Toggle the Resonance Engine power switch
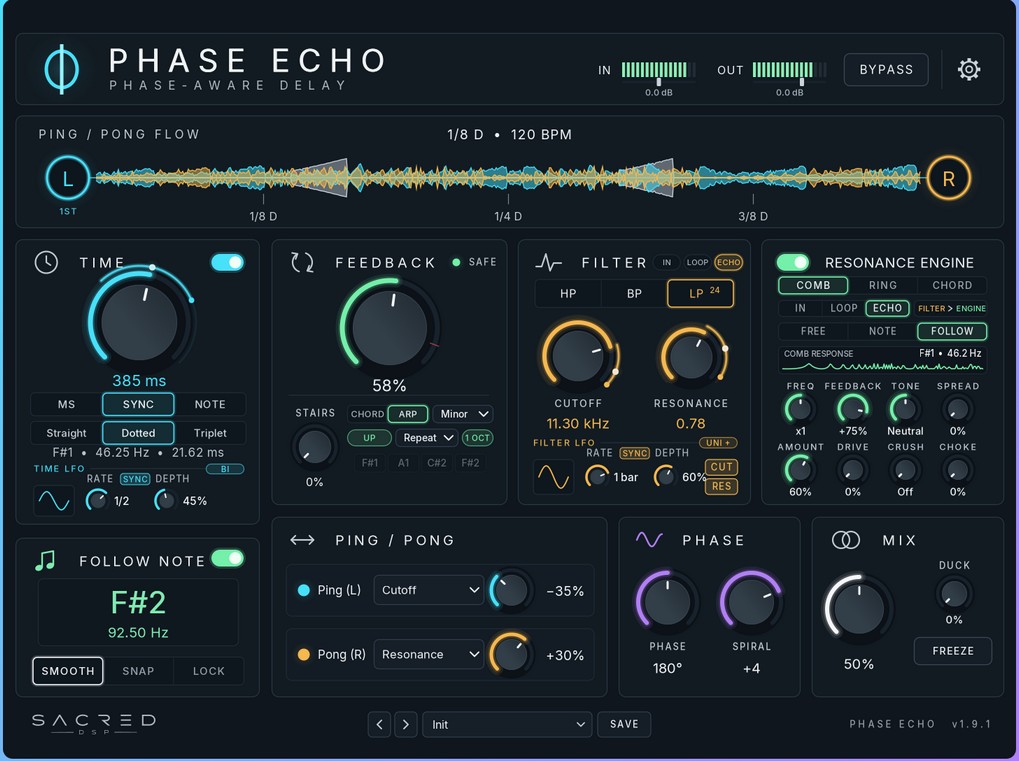Image resolution: width=1019 pixels, height=761 pixels. coord(793,263)
